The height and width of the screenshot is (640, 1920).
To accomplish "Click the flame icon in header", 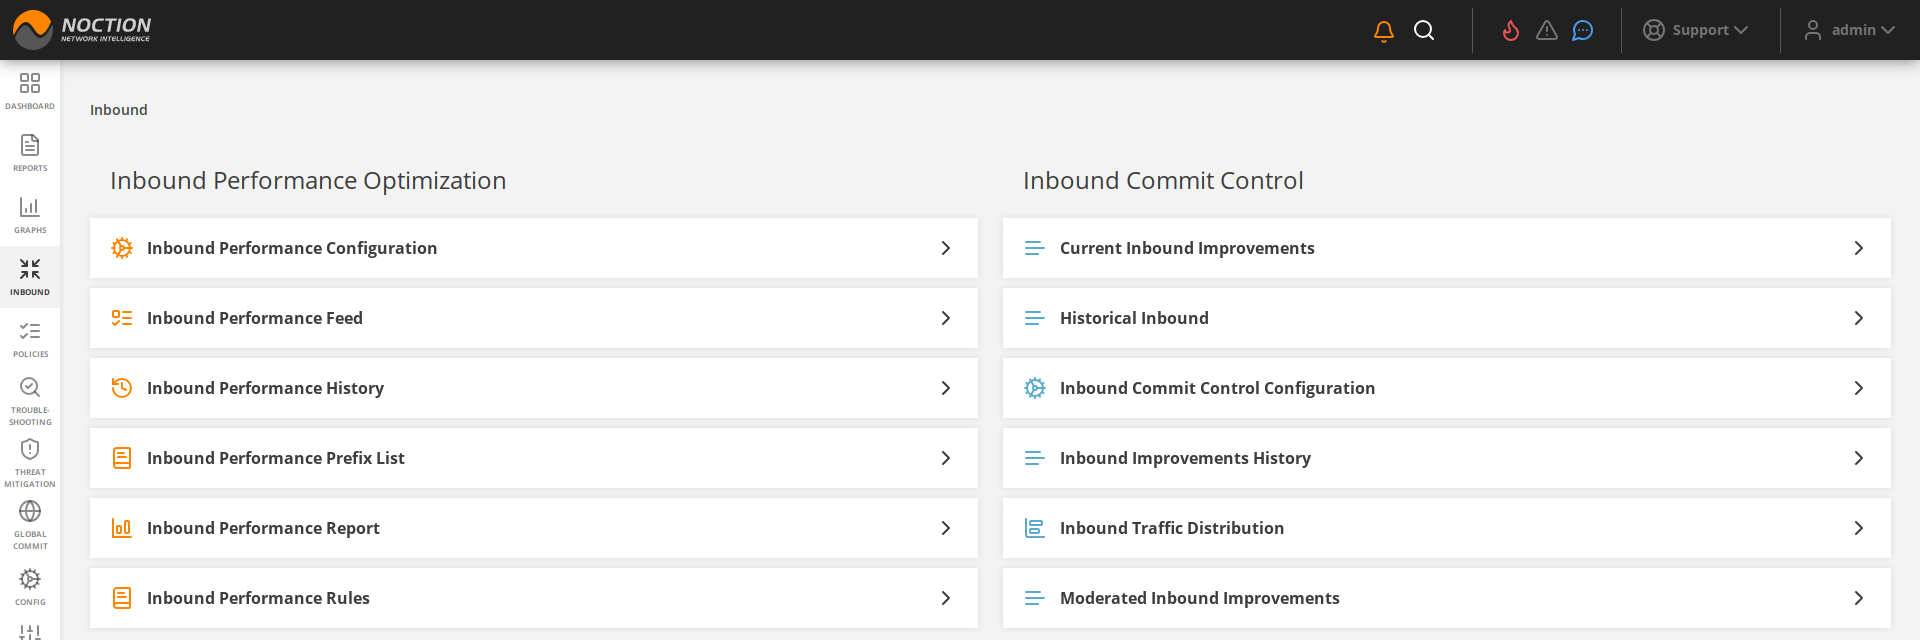I will pos(1511,31).
